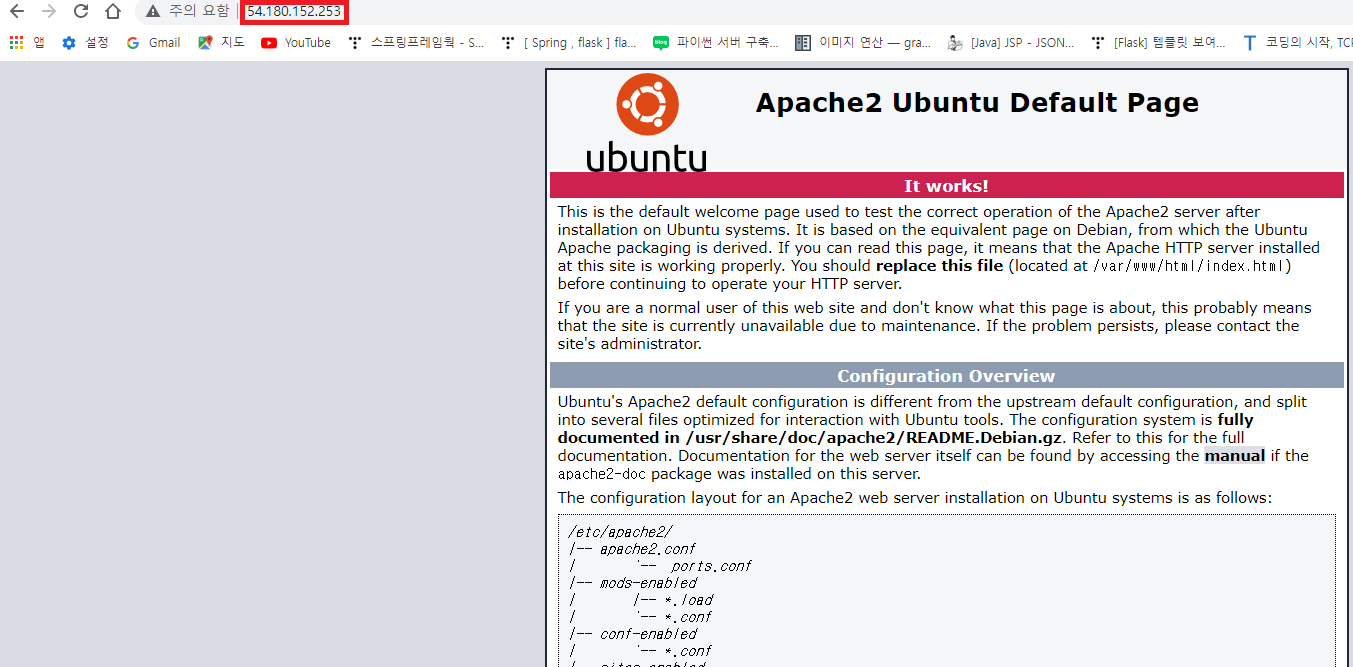Screen dimensions: 1353x667
Task: Click the Configuration Overview header text
Action: pyautogui.click(x=946, y=376)
